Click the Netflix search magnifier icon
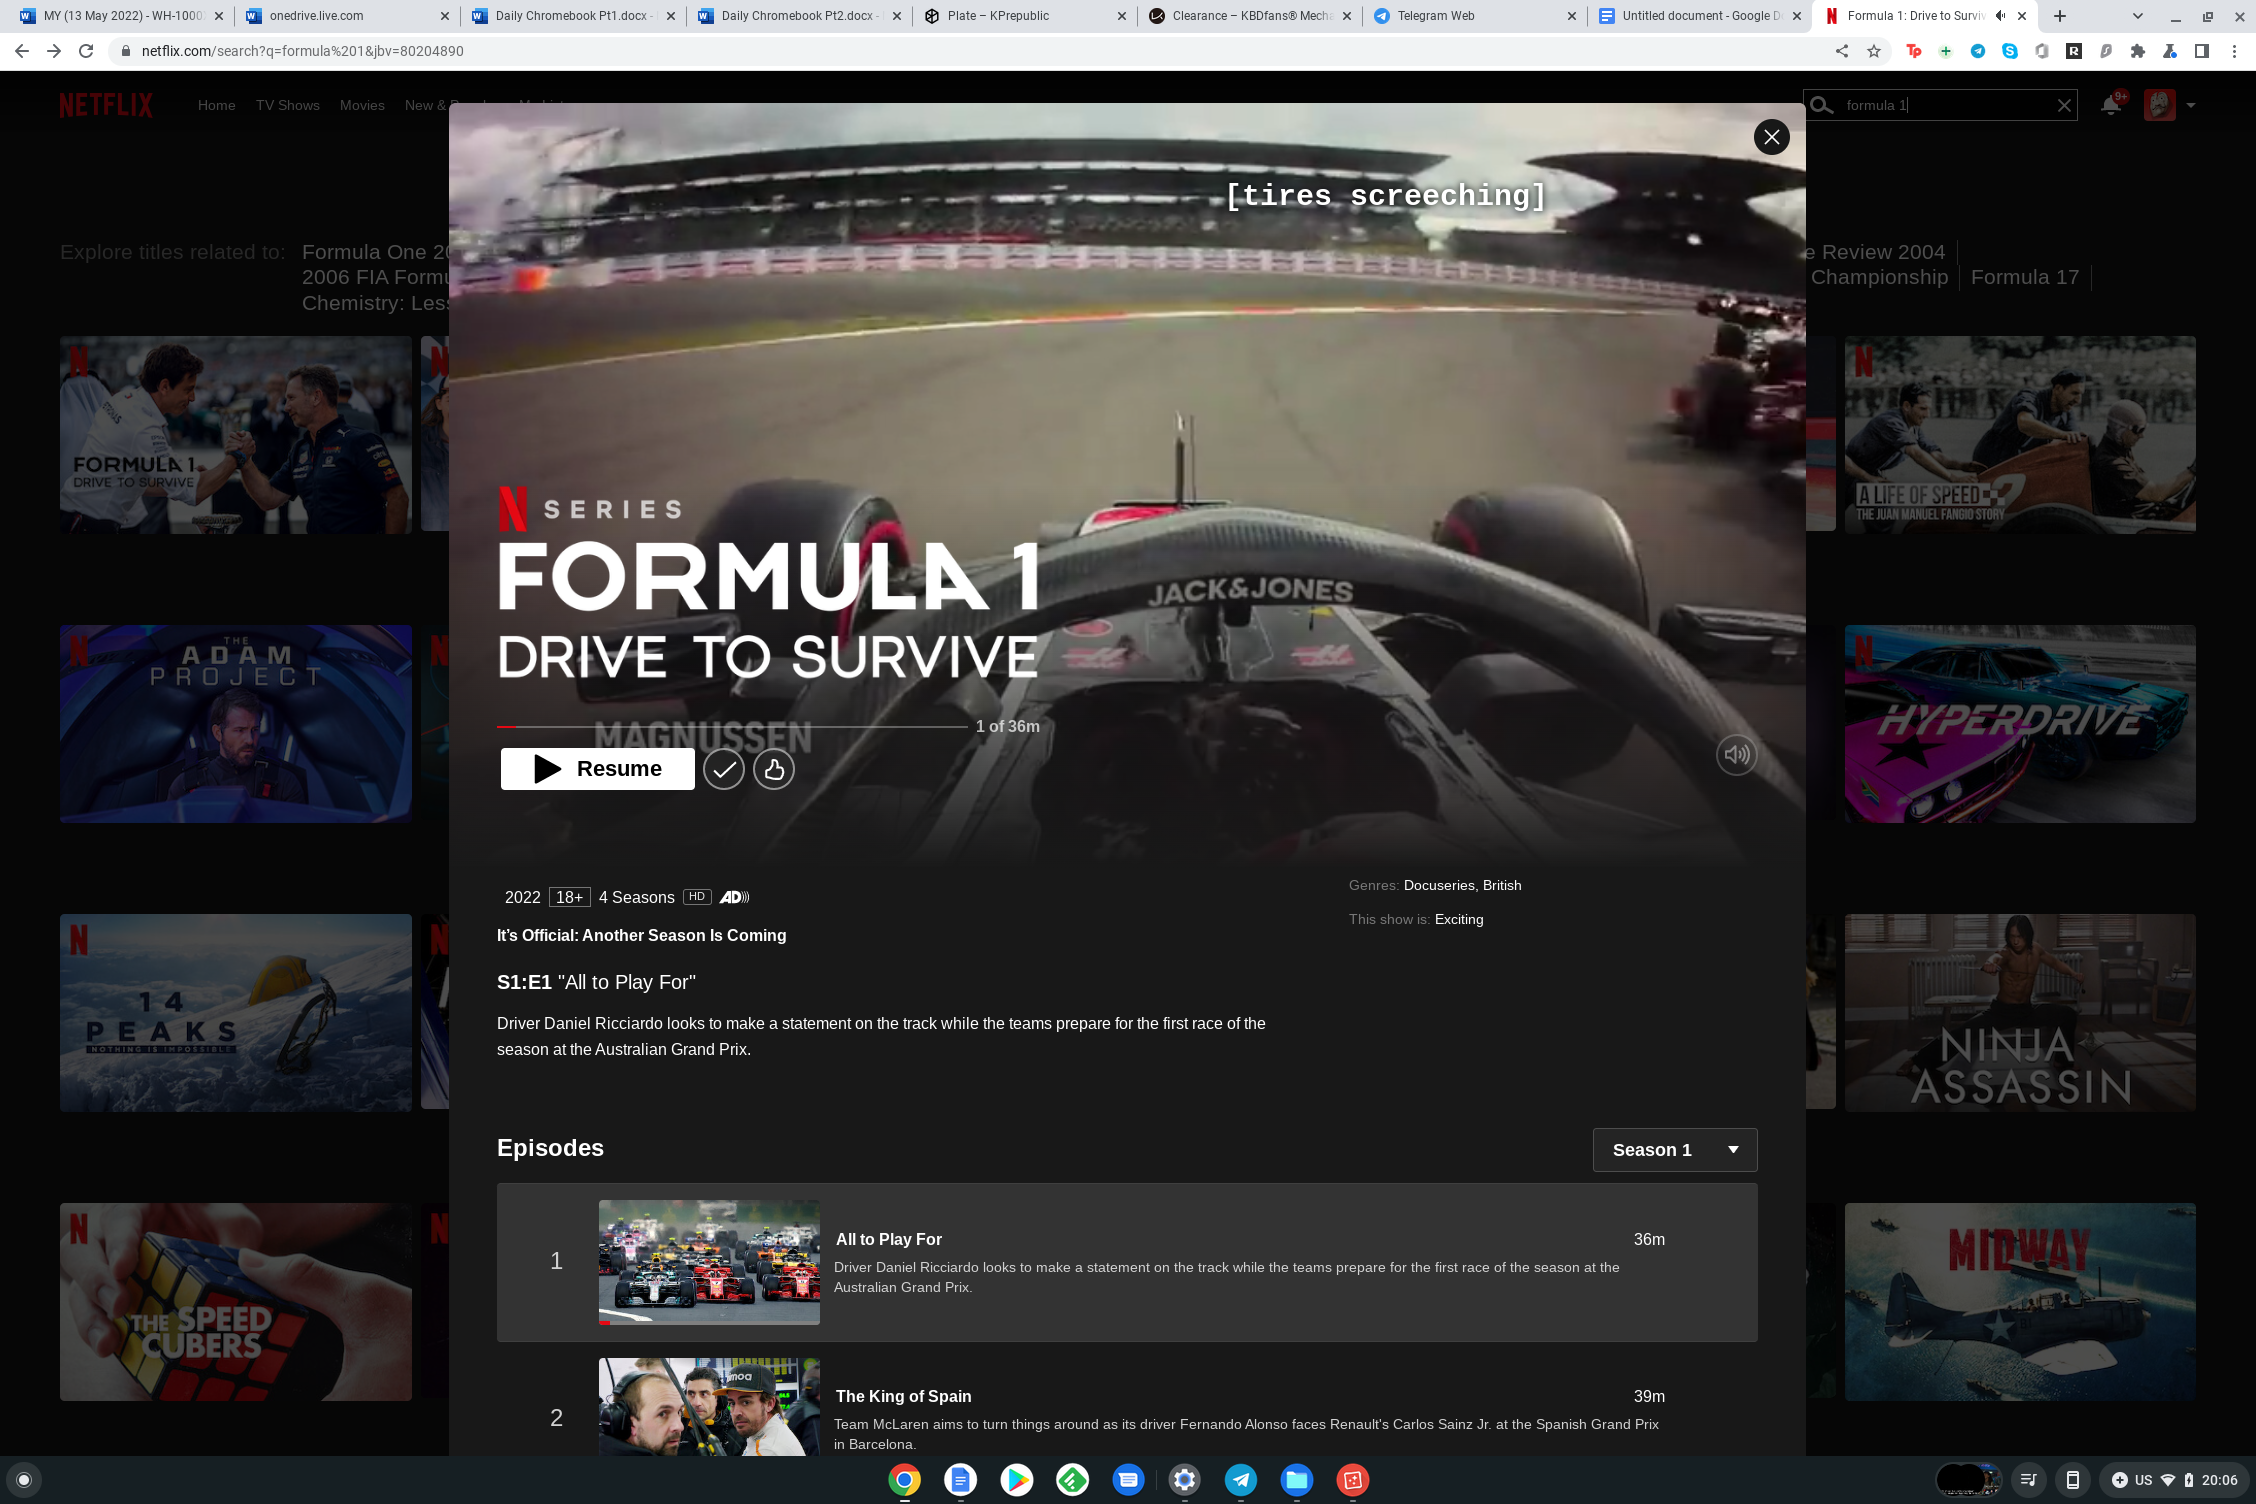2256x1504 pixels. tap(1822, 105)
